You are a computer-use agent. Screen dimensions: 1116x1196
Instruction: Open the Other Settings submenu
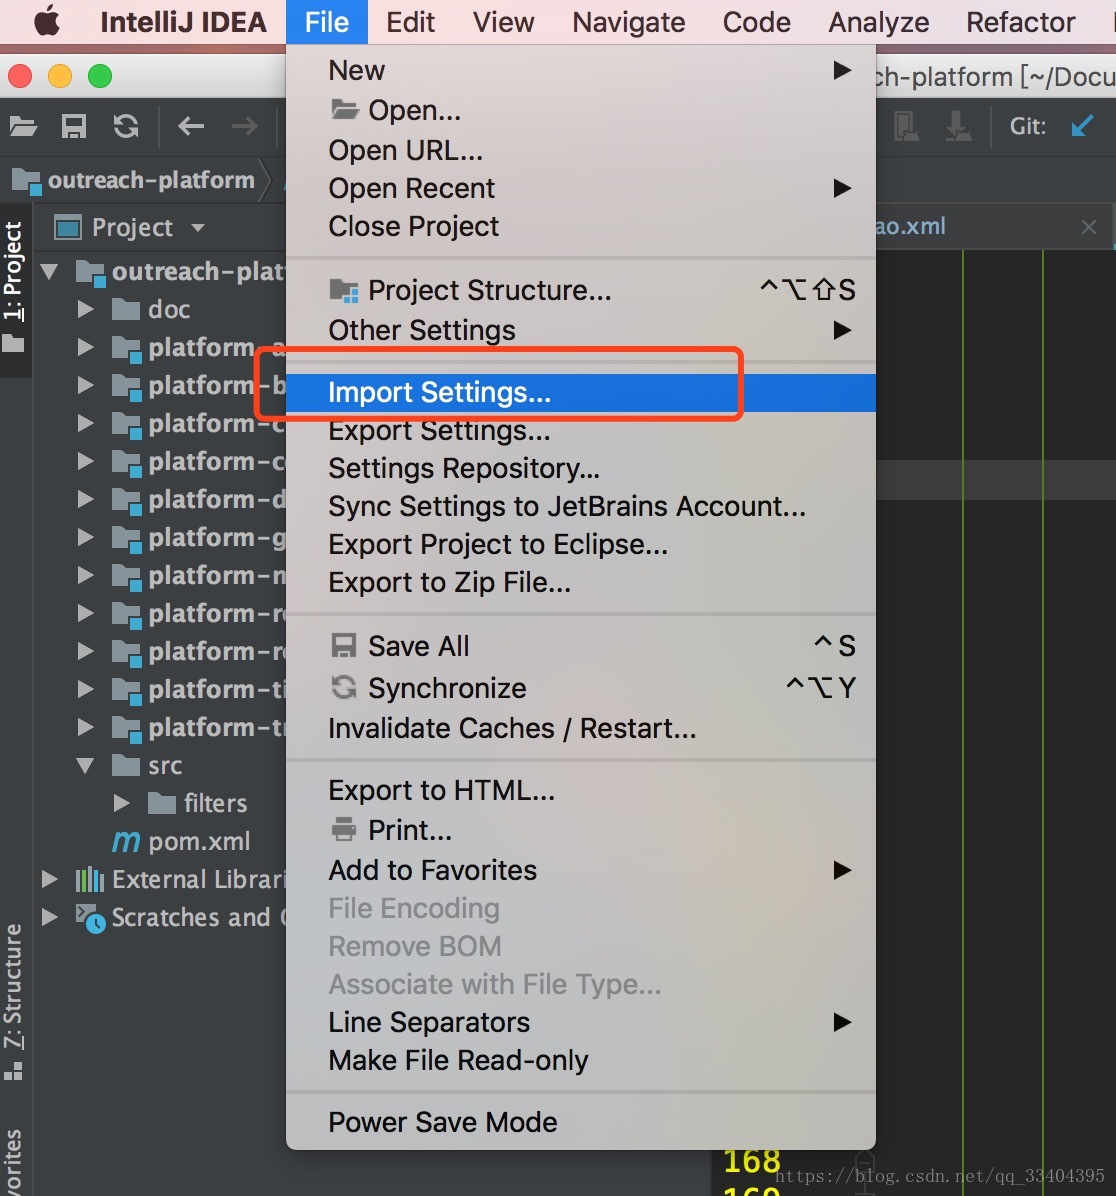click(x=581, y=330)
